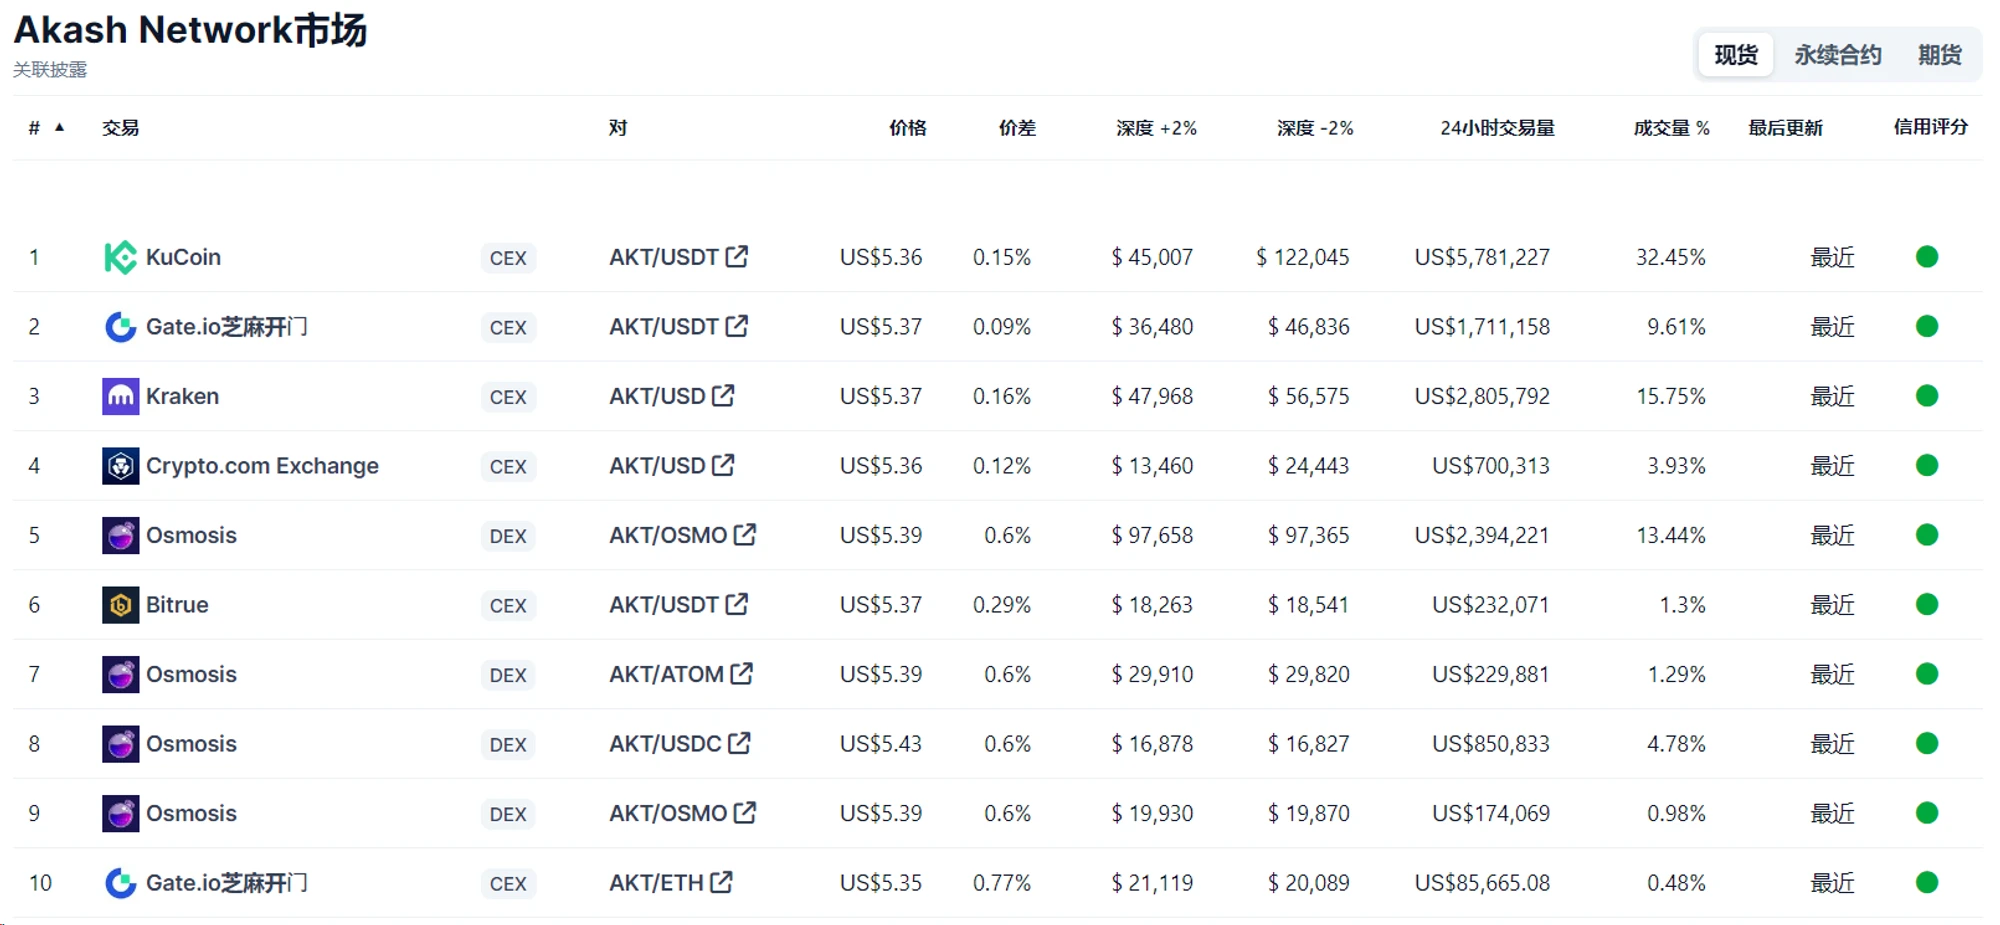The height and width of the screenshot is (925, 2000).
Task: Open the Kraken AKT/USD pair link
Action: (657, 396)
